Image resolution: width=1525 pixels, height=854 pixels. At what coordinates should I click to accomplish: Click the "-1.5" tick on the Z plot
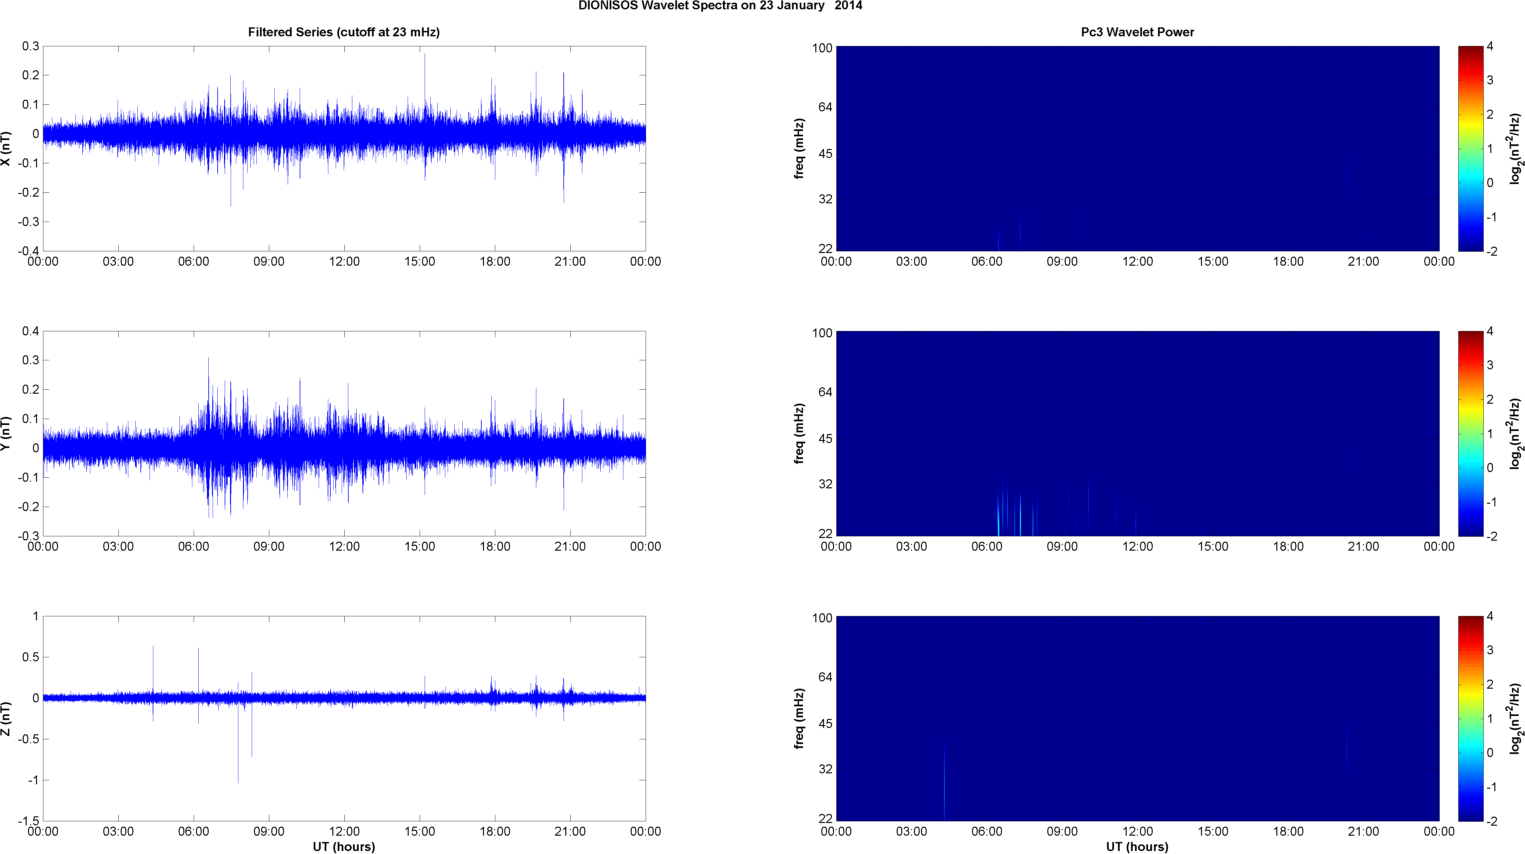[x=29, y=821]
